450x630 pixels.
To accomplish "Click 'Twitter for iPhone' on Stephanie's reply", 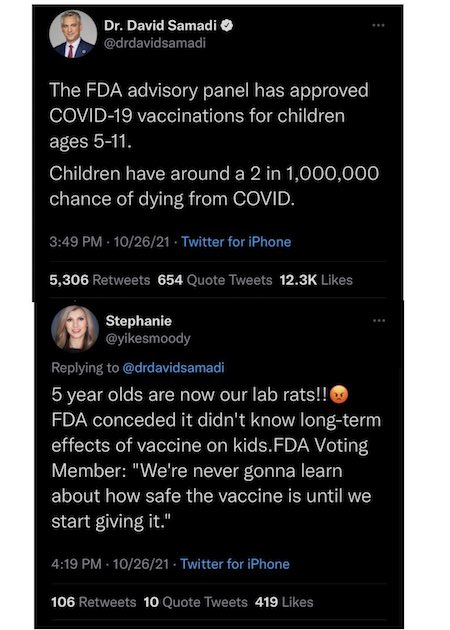I will (x=235, y=564).
